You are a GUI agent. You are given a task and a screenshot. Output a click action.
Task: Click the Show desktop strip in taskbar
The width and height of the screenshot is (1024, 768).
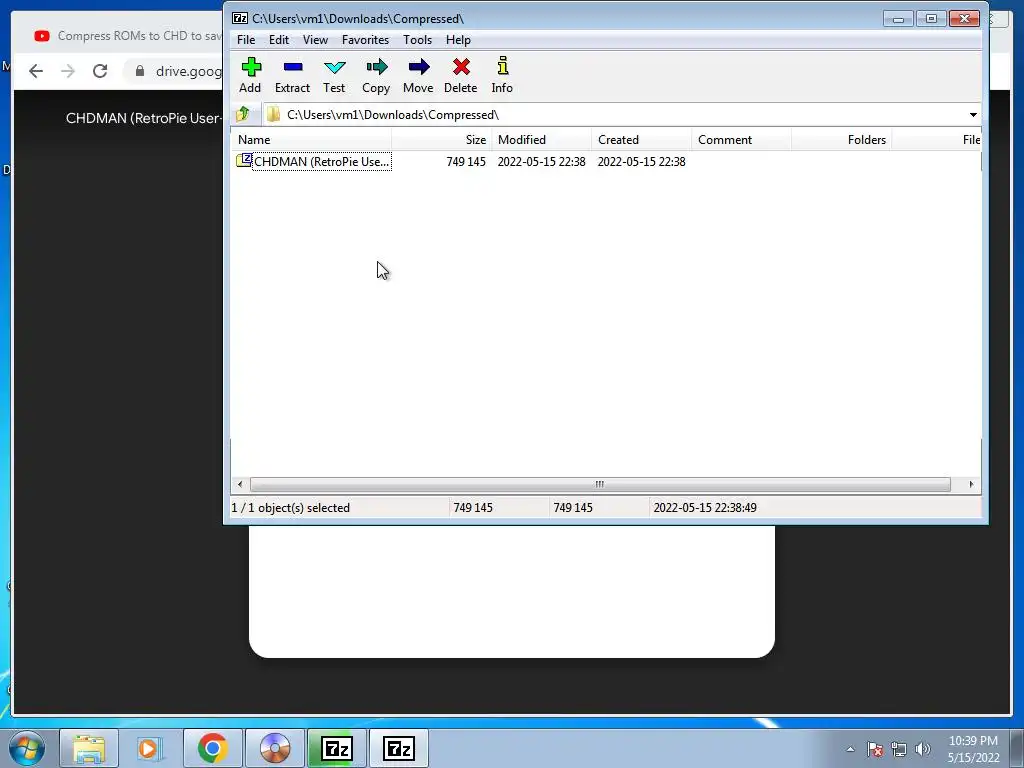(x=1017, y=748)
